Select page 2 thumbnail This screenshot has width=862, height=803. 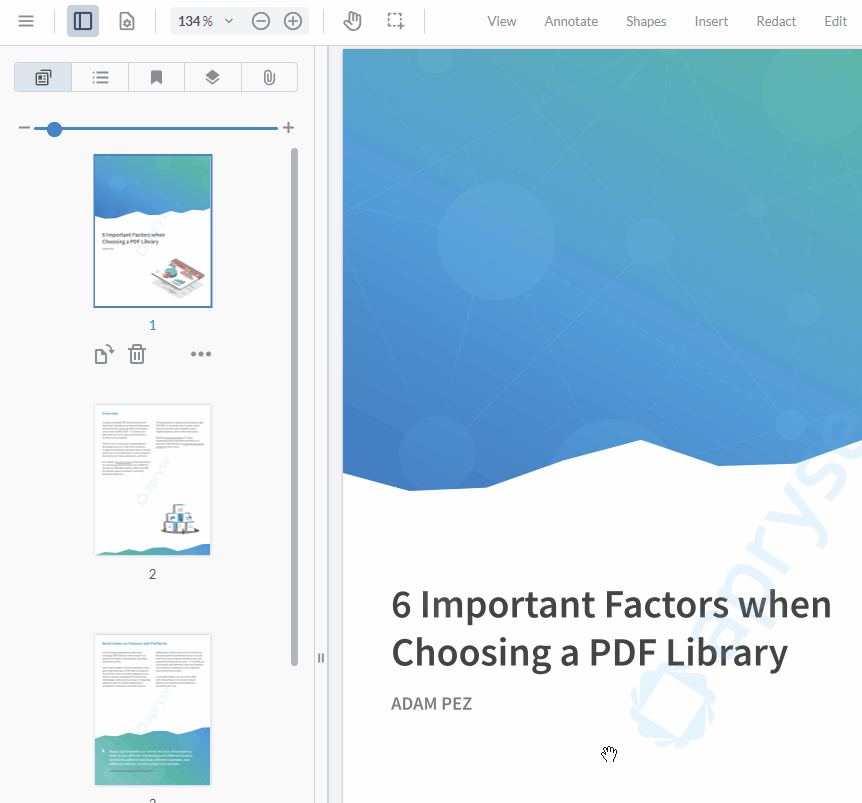[x=153, y=480]
